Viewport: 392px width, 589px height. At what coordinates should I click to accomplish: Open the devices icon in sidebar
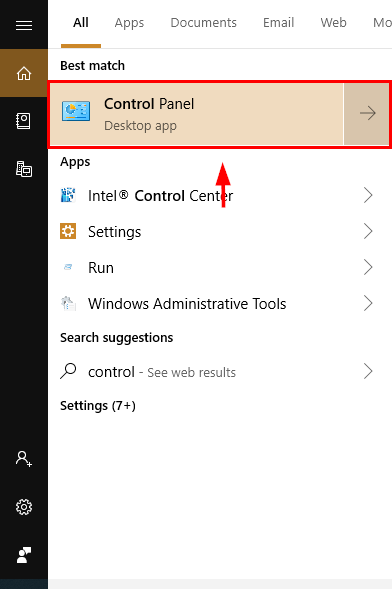tap(24, 169)
